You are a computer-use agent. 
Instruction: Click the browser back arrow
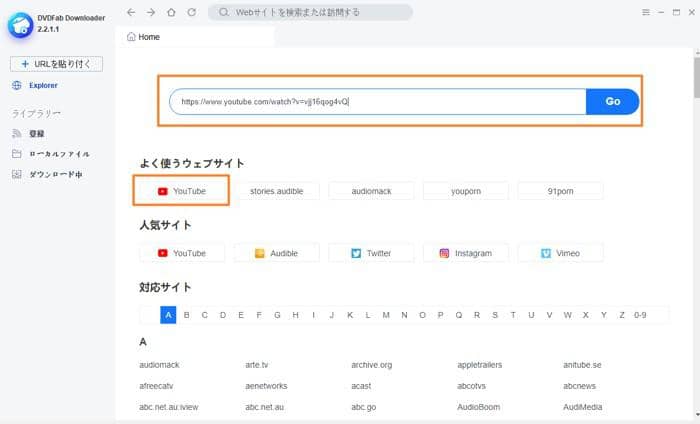131,12
